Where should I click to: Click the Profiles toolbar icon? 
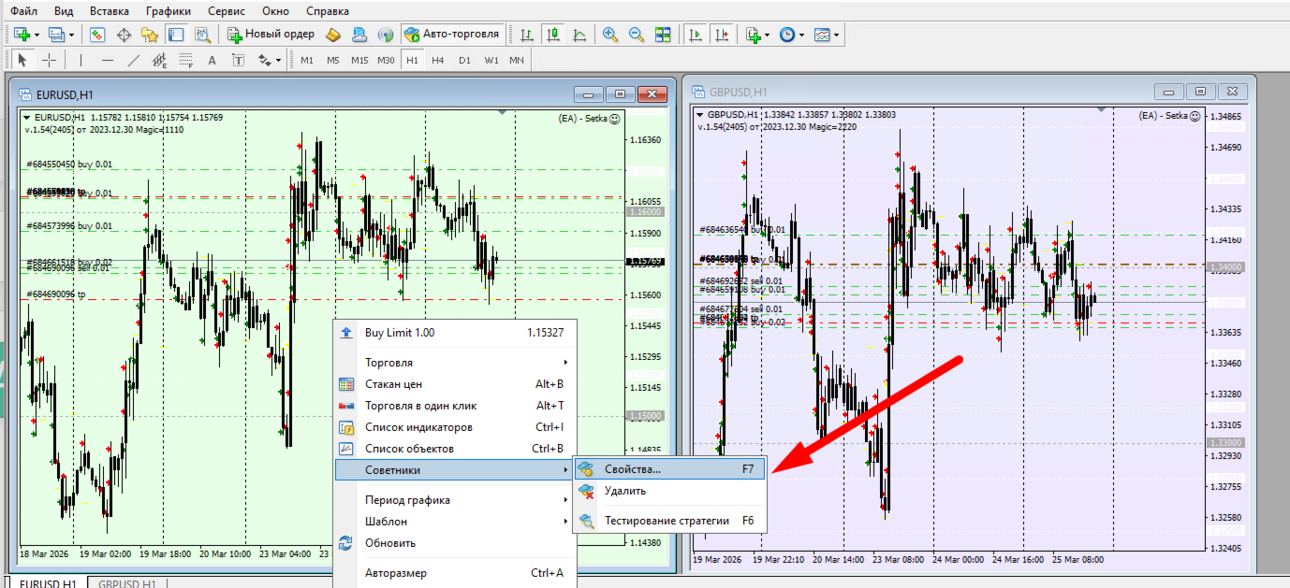point(56,34)
